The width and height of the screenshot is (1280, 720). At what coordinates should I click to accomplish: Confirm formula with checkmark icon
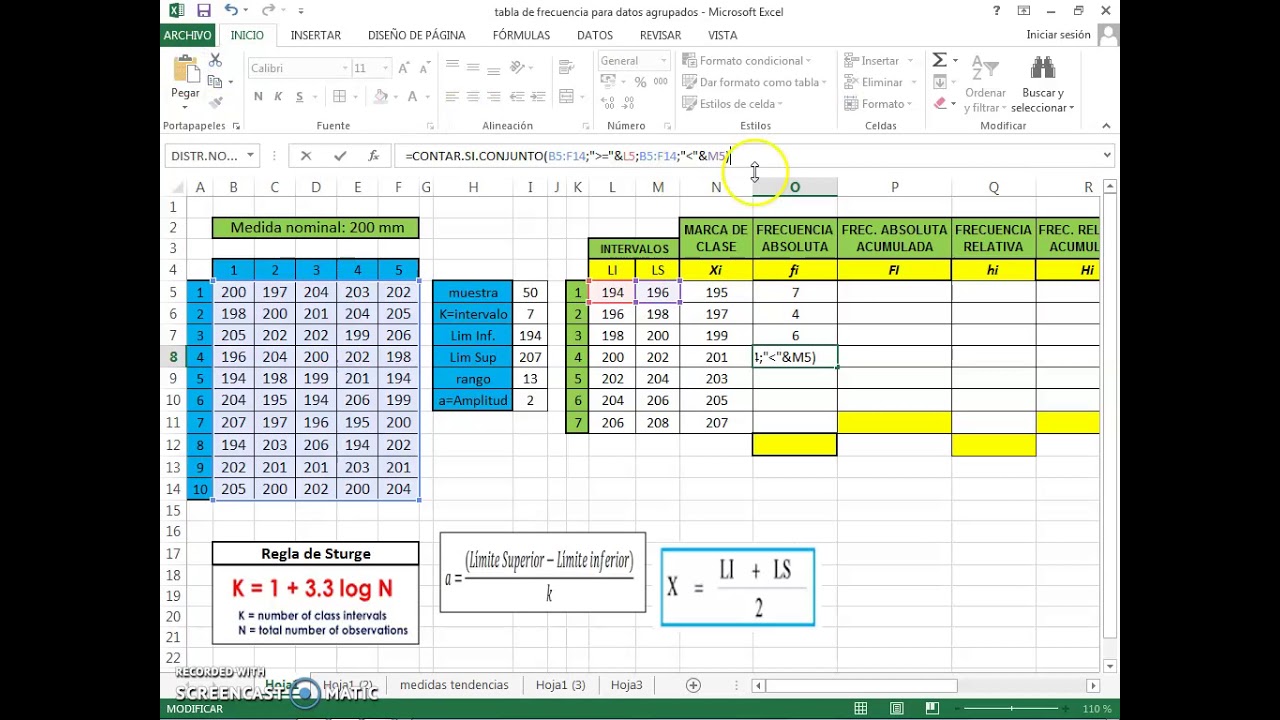tap(340, 155)
